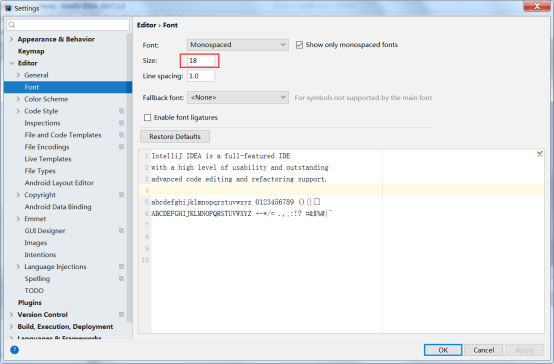The height and width of the screenshot is (364, 554).
Task: Click the IntelliJ icon in the title bar
Action: click(8, 8)
